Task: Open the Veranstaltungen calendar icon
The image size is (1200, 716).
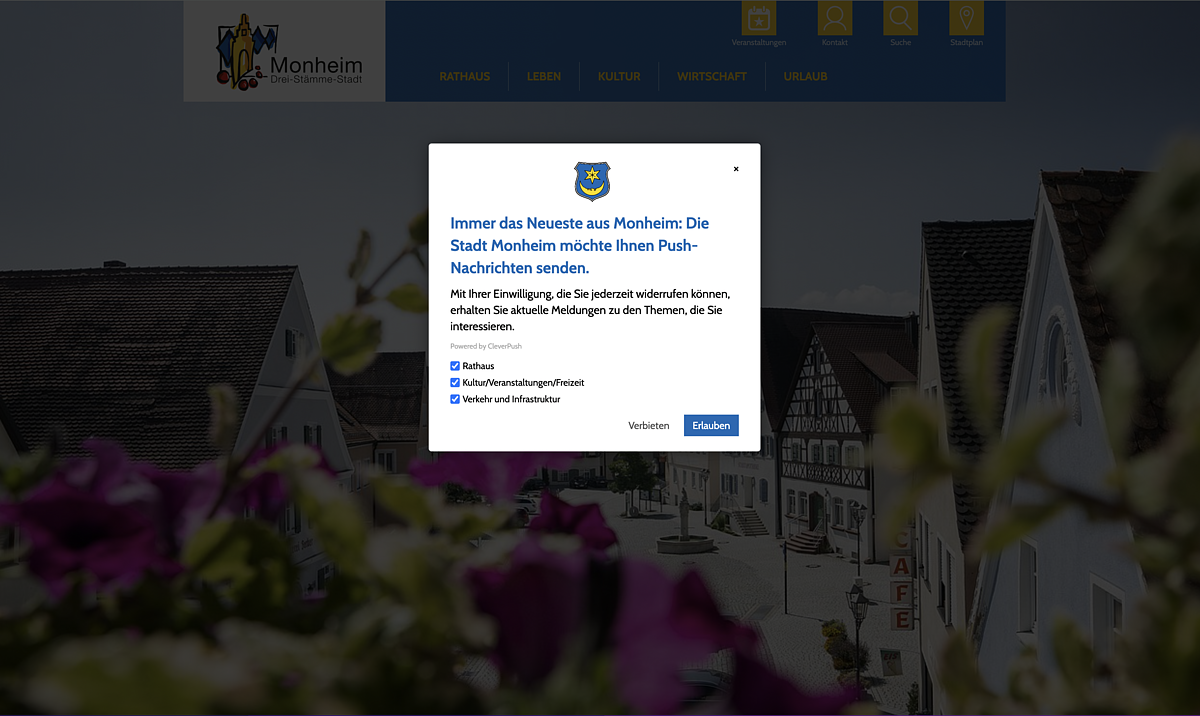Action: click(759, 18)
